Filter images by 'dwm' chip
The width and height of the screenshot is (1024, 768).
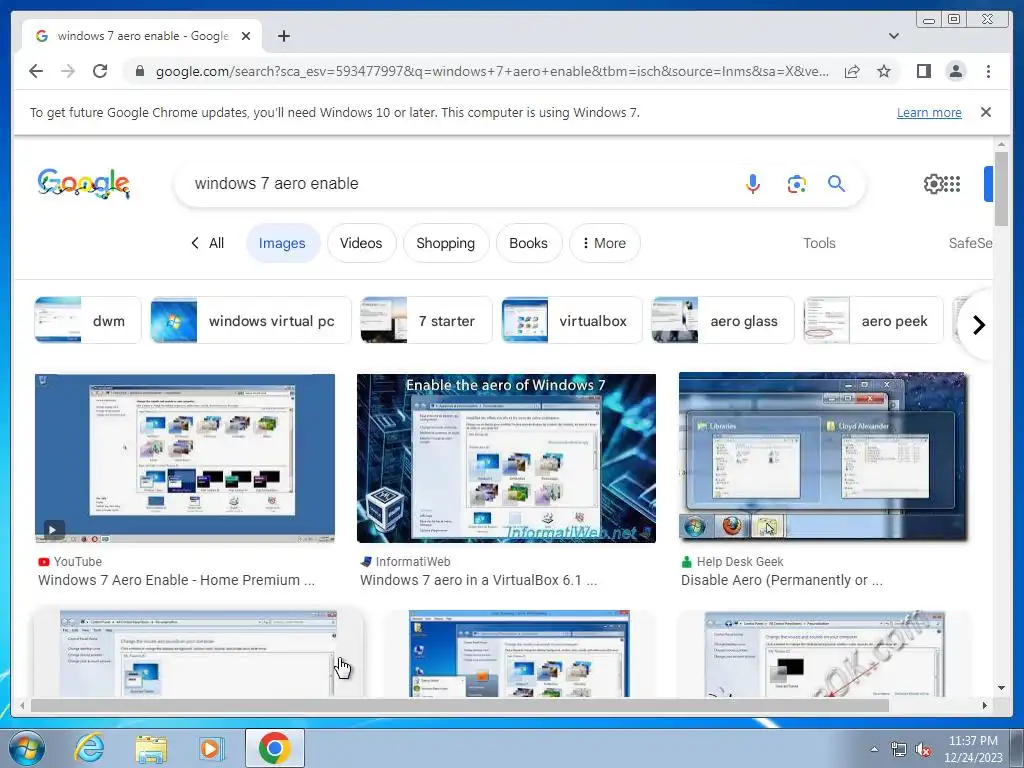(x=88, y=320)
